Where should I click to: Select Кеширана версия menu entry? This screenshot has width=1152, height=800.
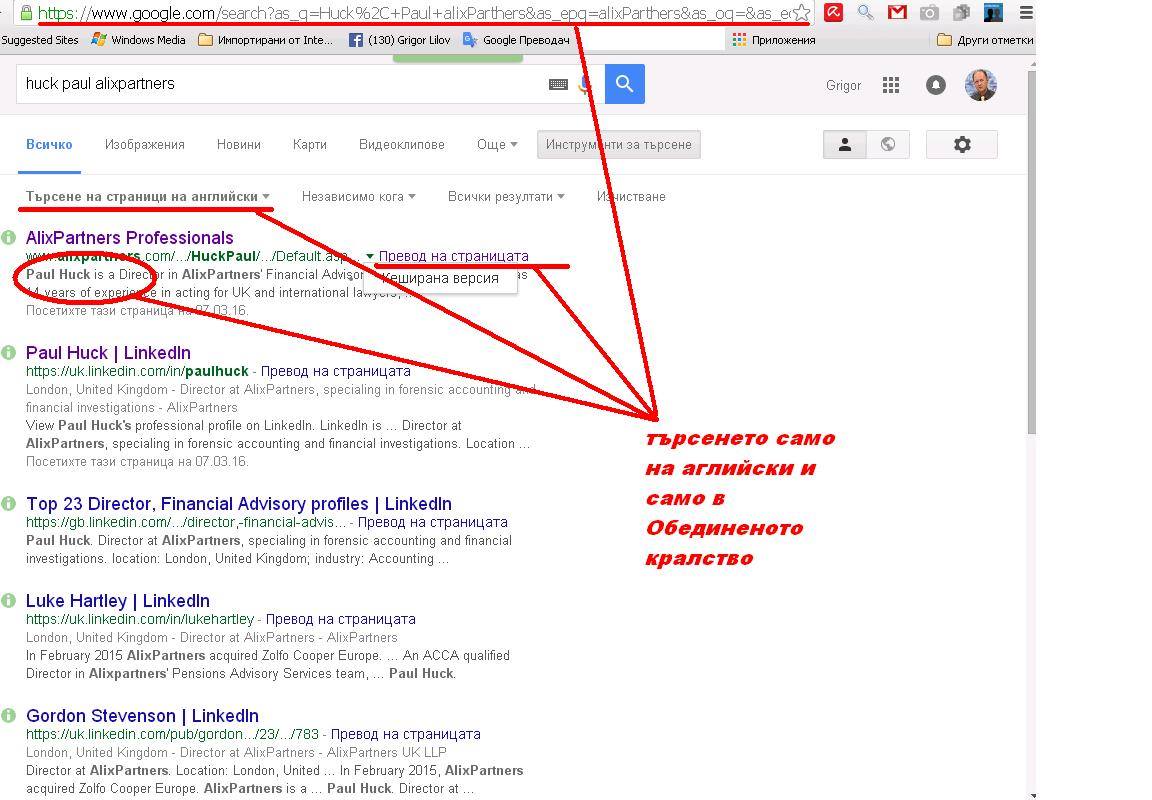[440, 278]
